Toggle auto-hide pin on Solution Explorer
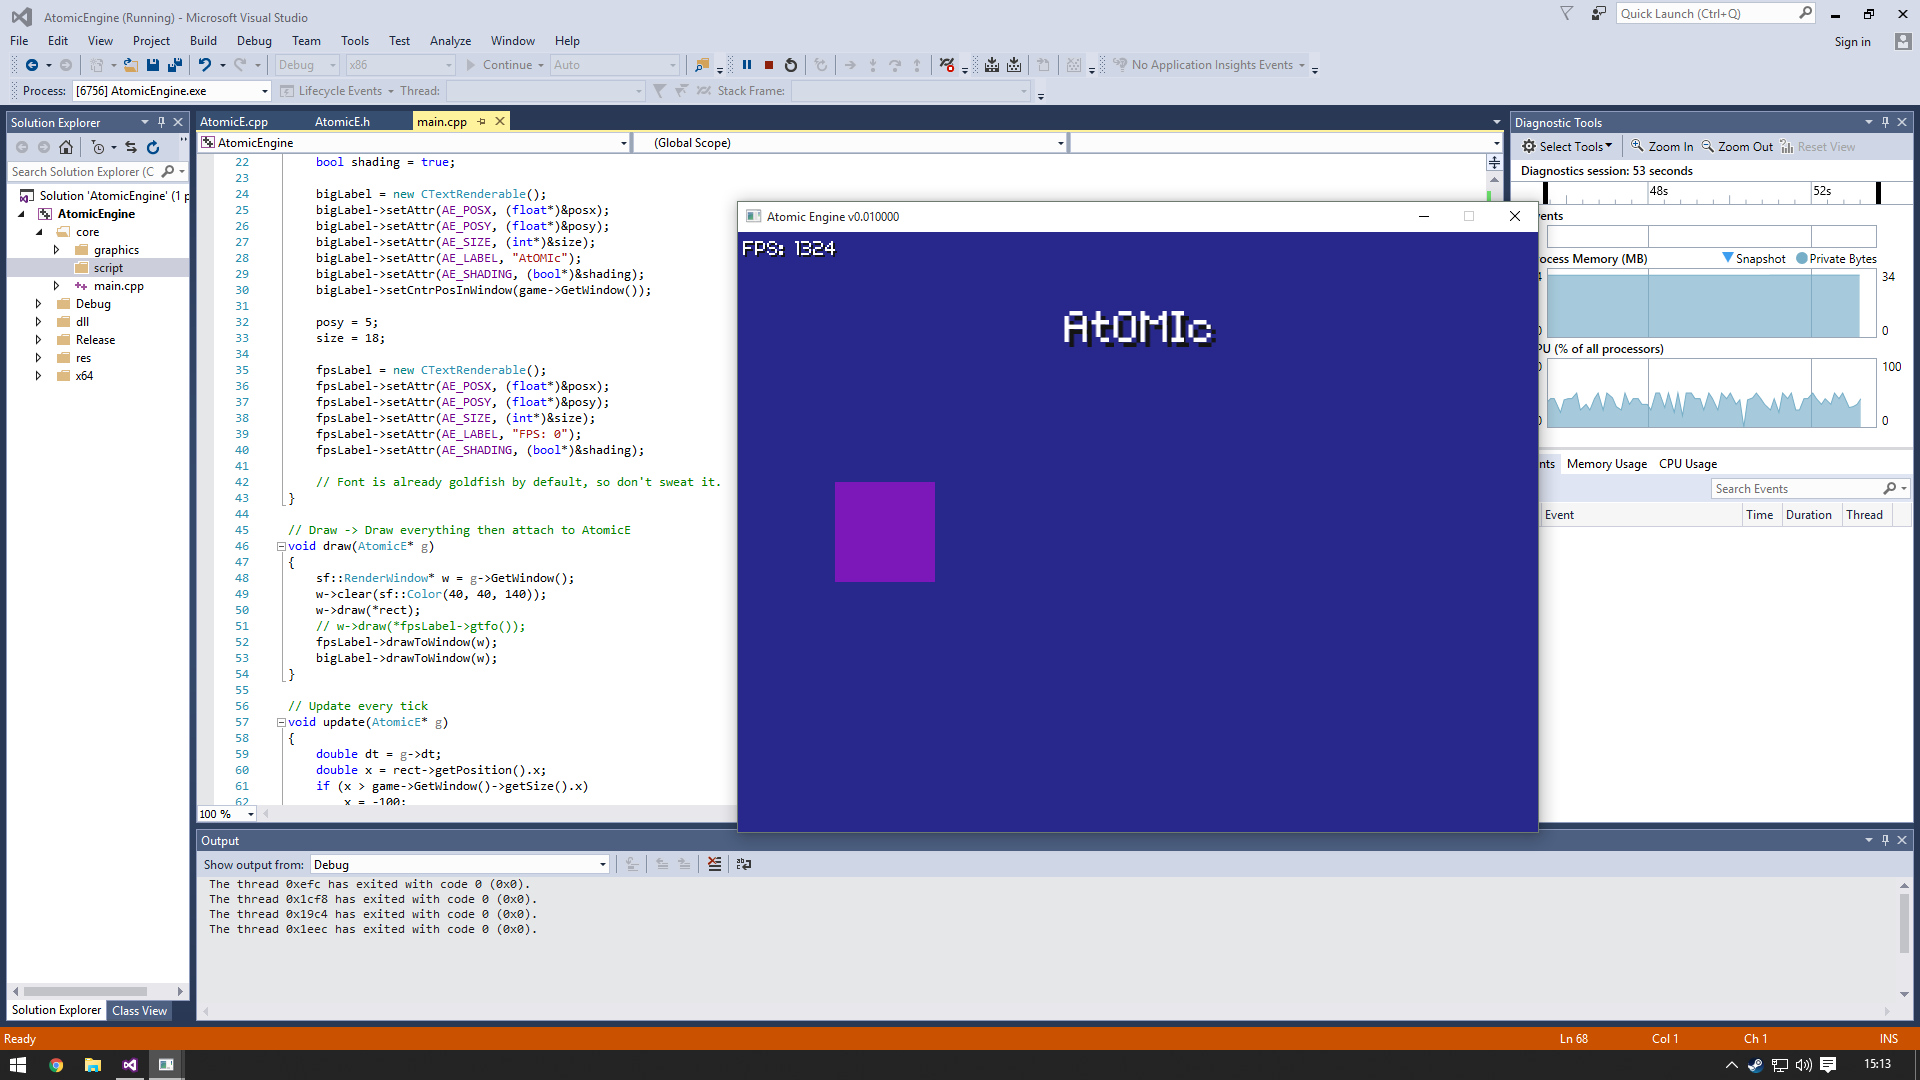The width and height of the screenshot is (1920, 1080). (x=161, y=122)
